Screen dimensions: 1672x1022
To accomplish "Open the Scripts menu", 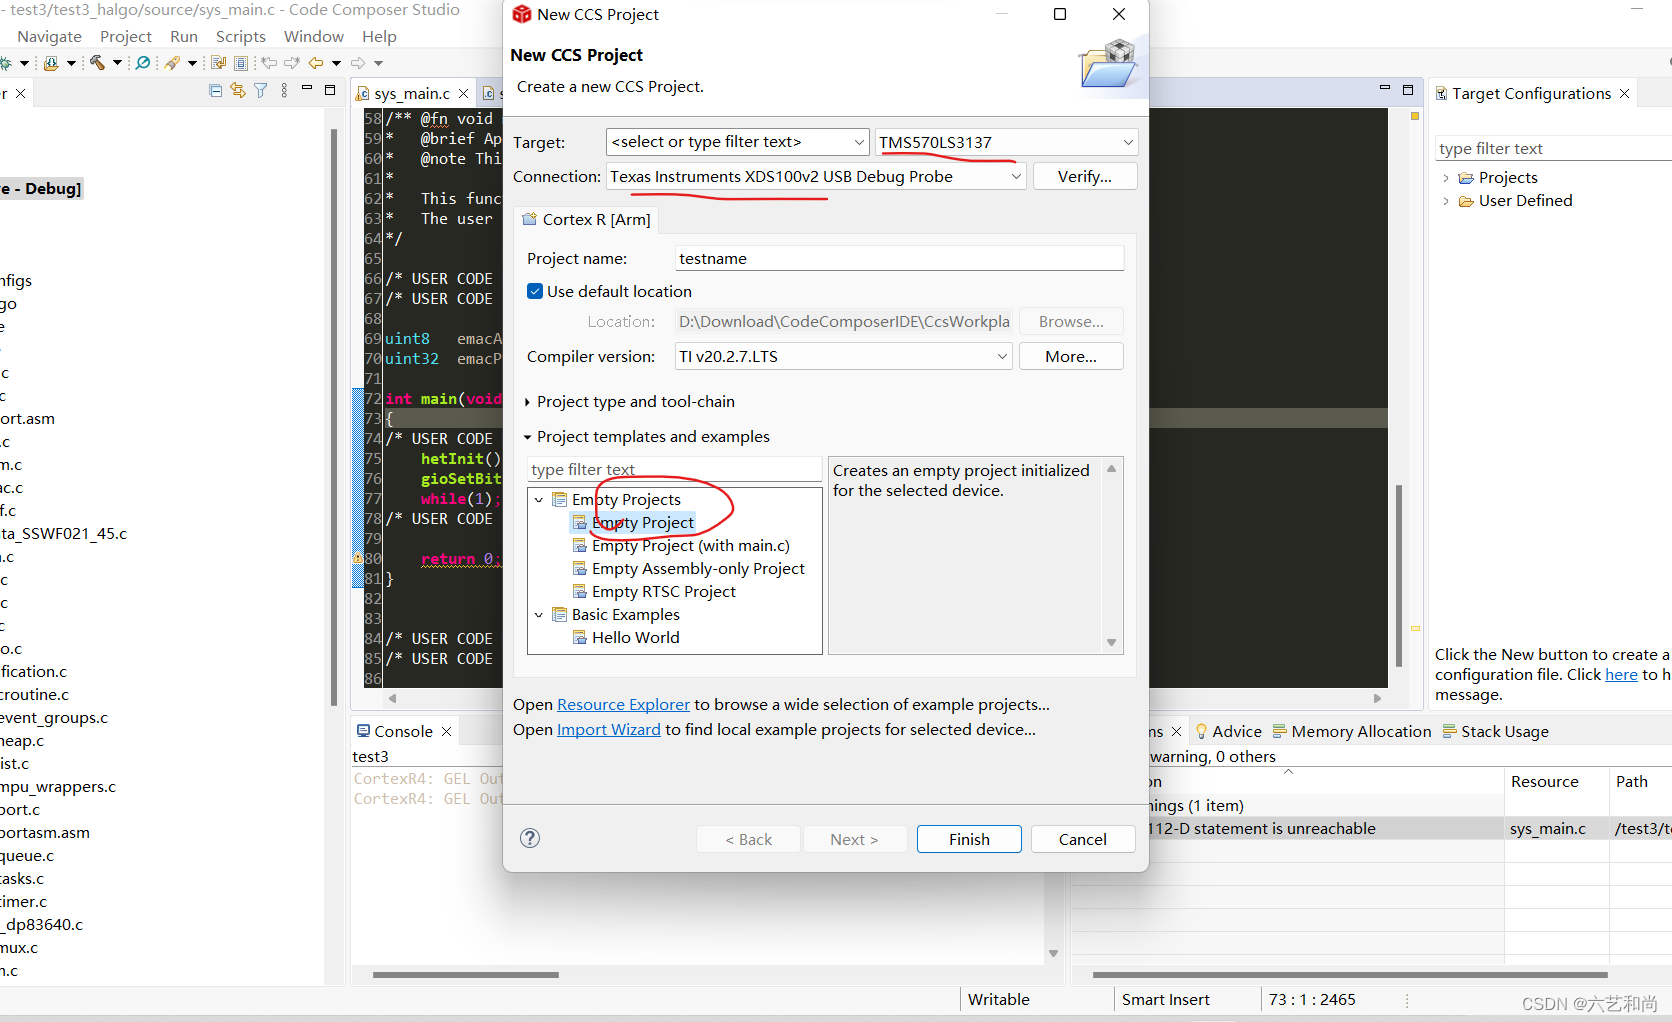I will 241,37.
